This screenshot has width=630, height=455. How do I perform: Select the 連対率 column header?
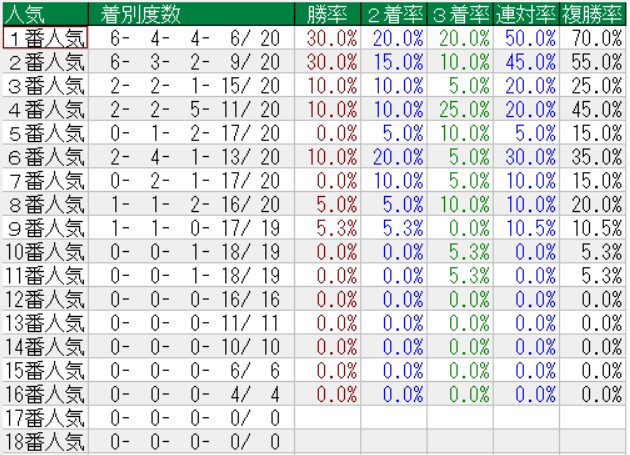526,14
